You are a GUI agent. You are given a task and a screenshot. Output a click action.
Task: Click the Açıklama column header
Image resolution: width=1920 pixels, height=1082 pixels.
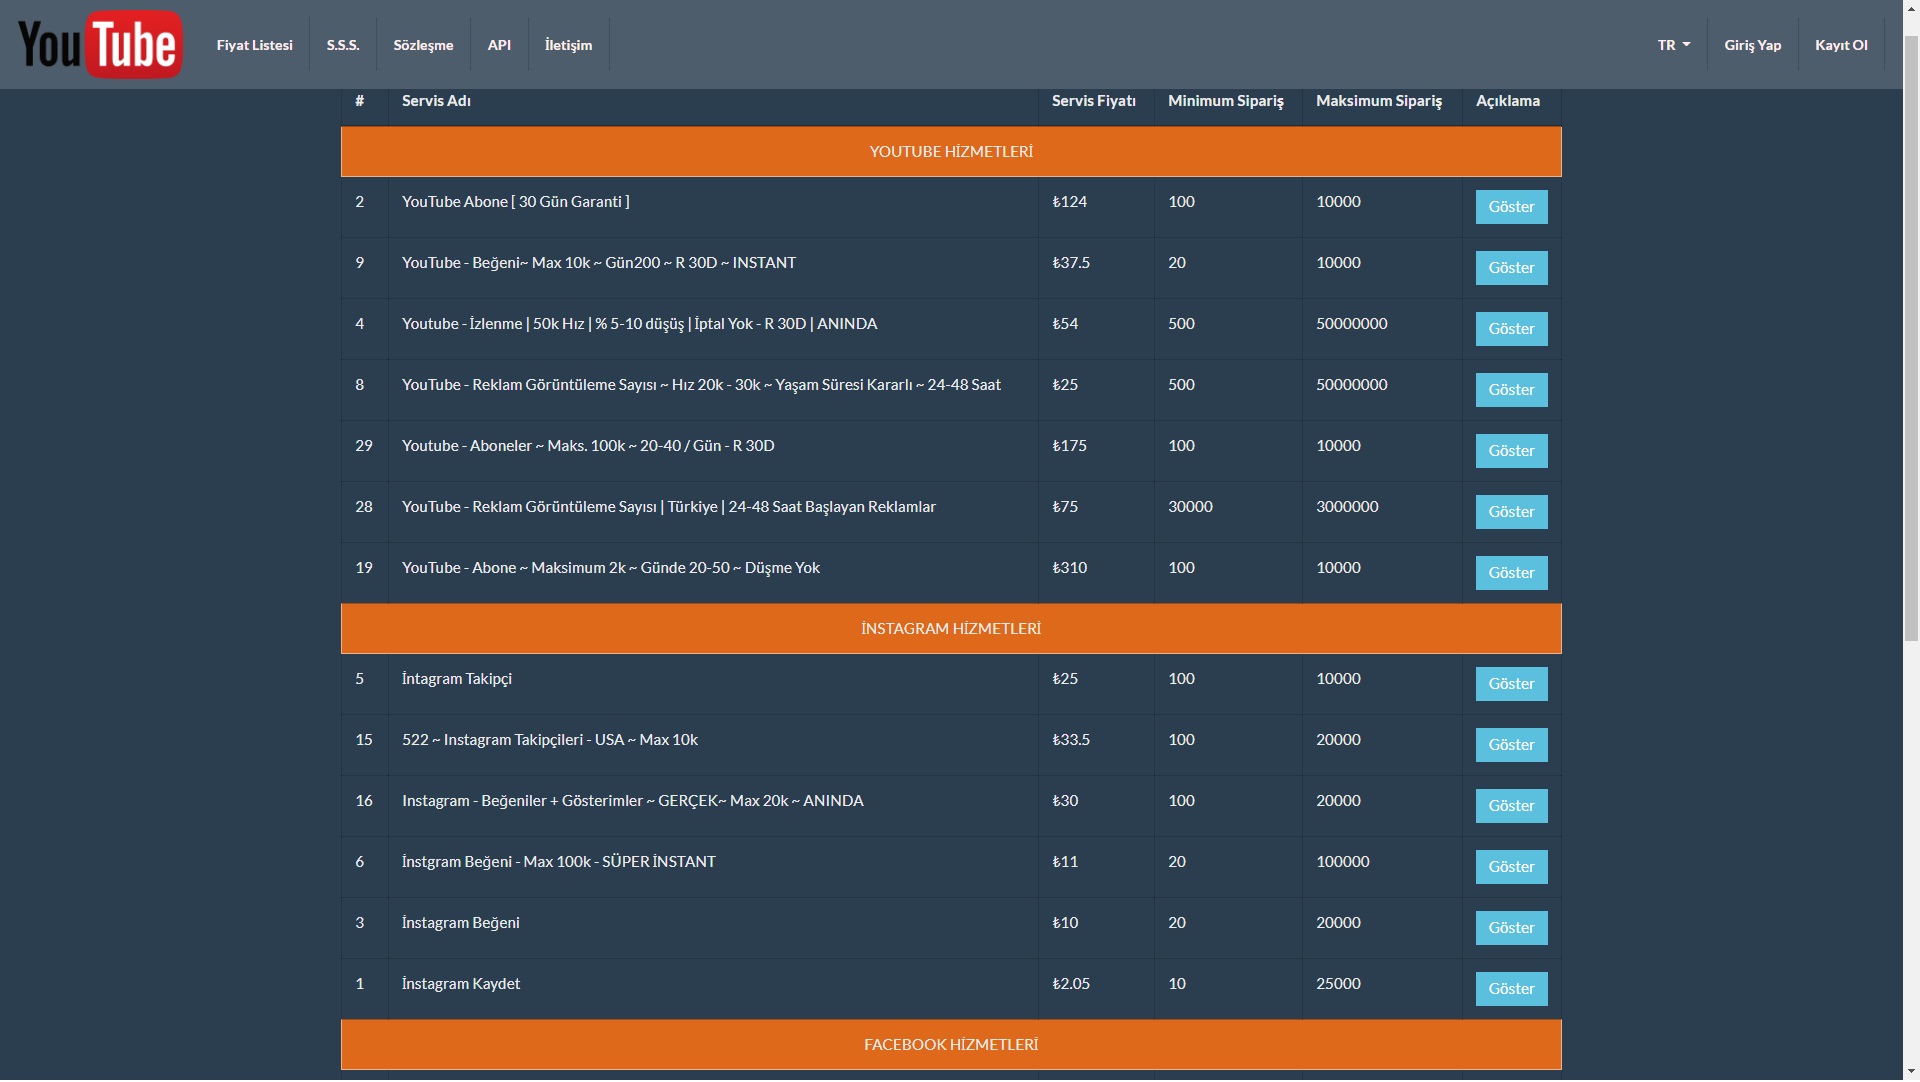pos(1508,101)
